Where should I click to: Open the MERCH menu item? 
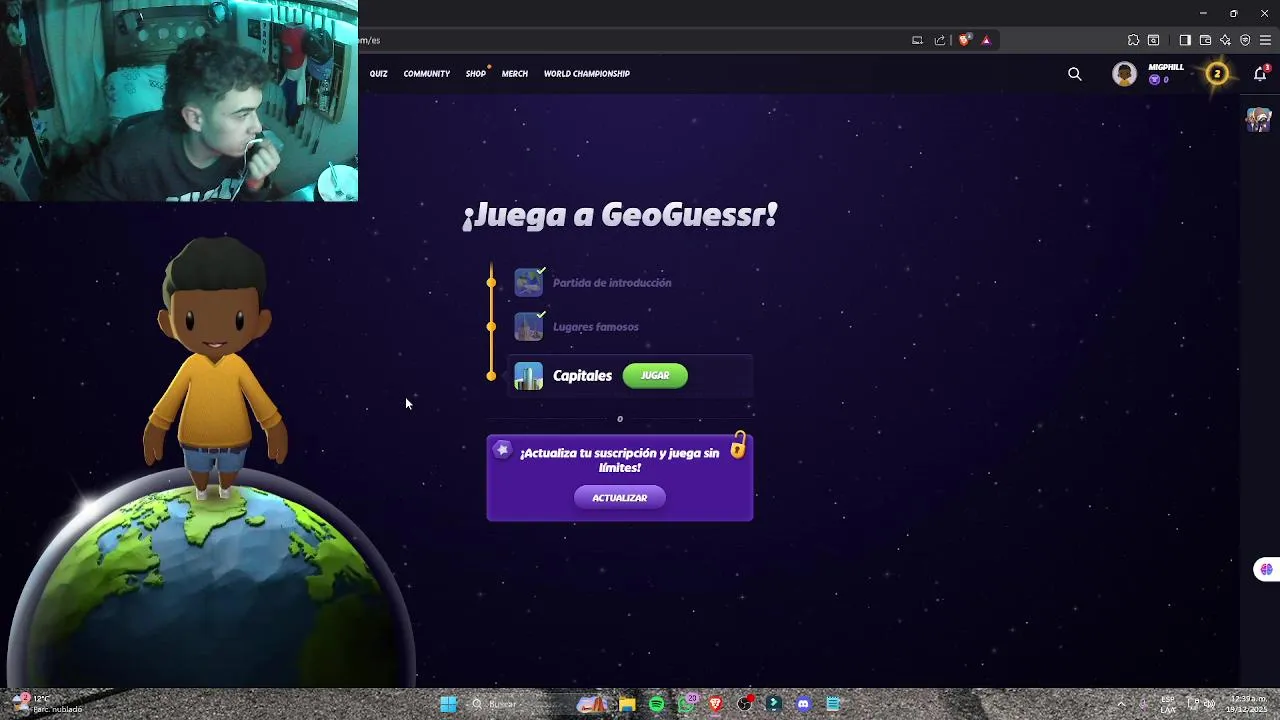point(515,74)
